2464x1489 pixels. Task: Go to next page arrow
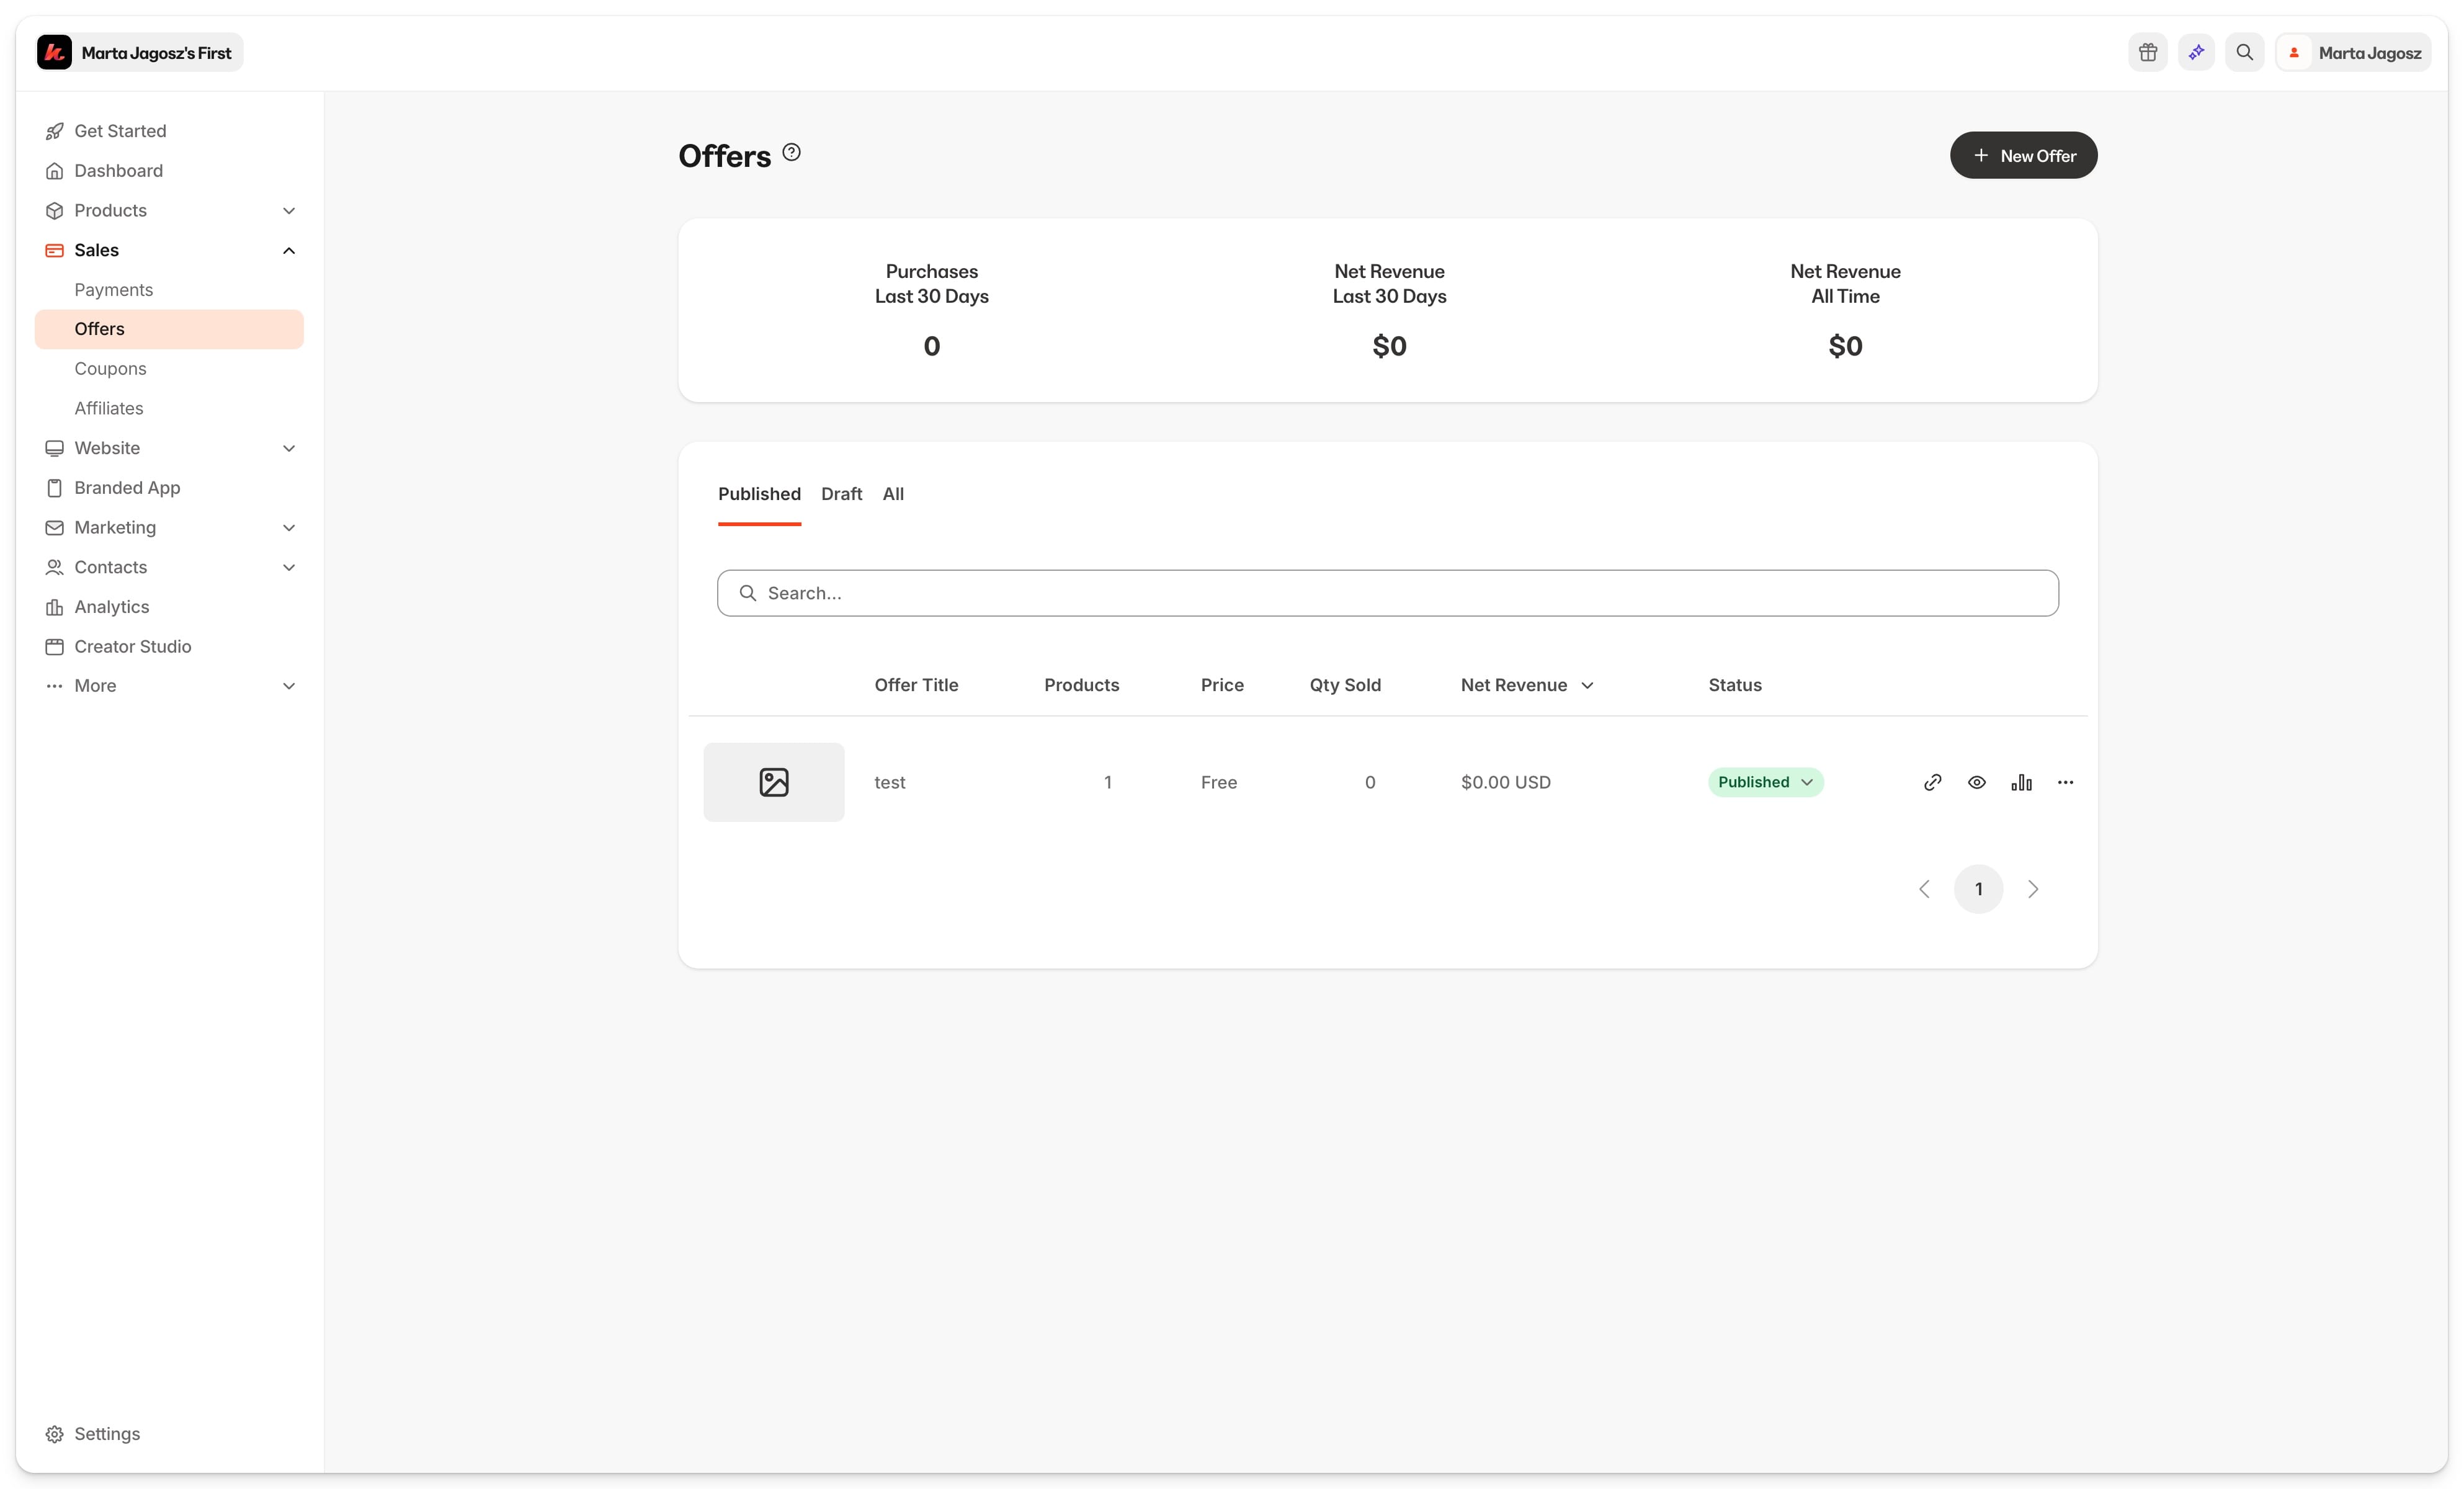click(x=2033, y=889)
